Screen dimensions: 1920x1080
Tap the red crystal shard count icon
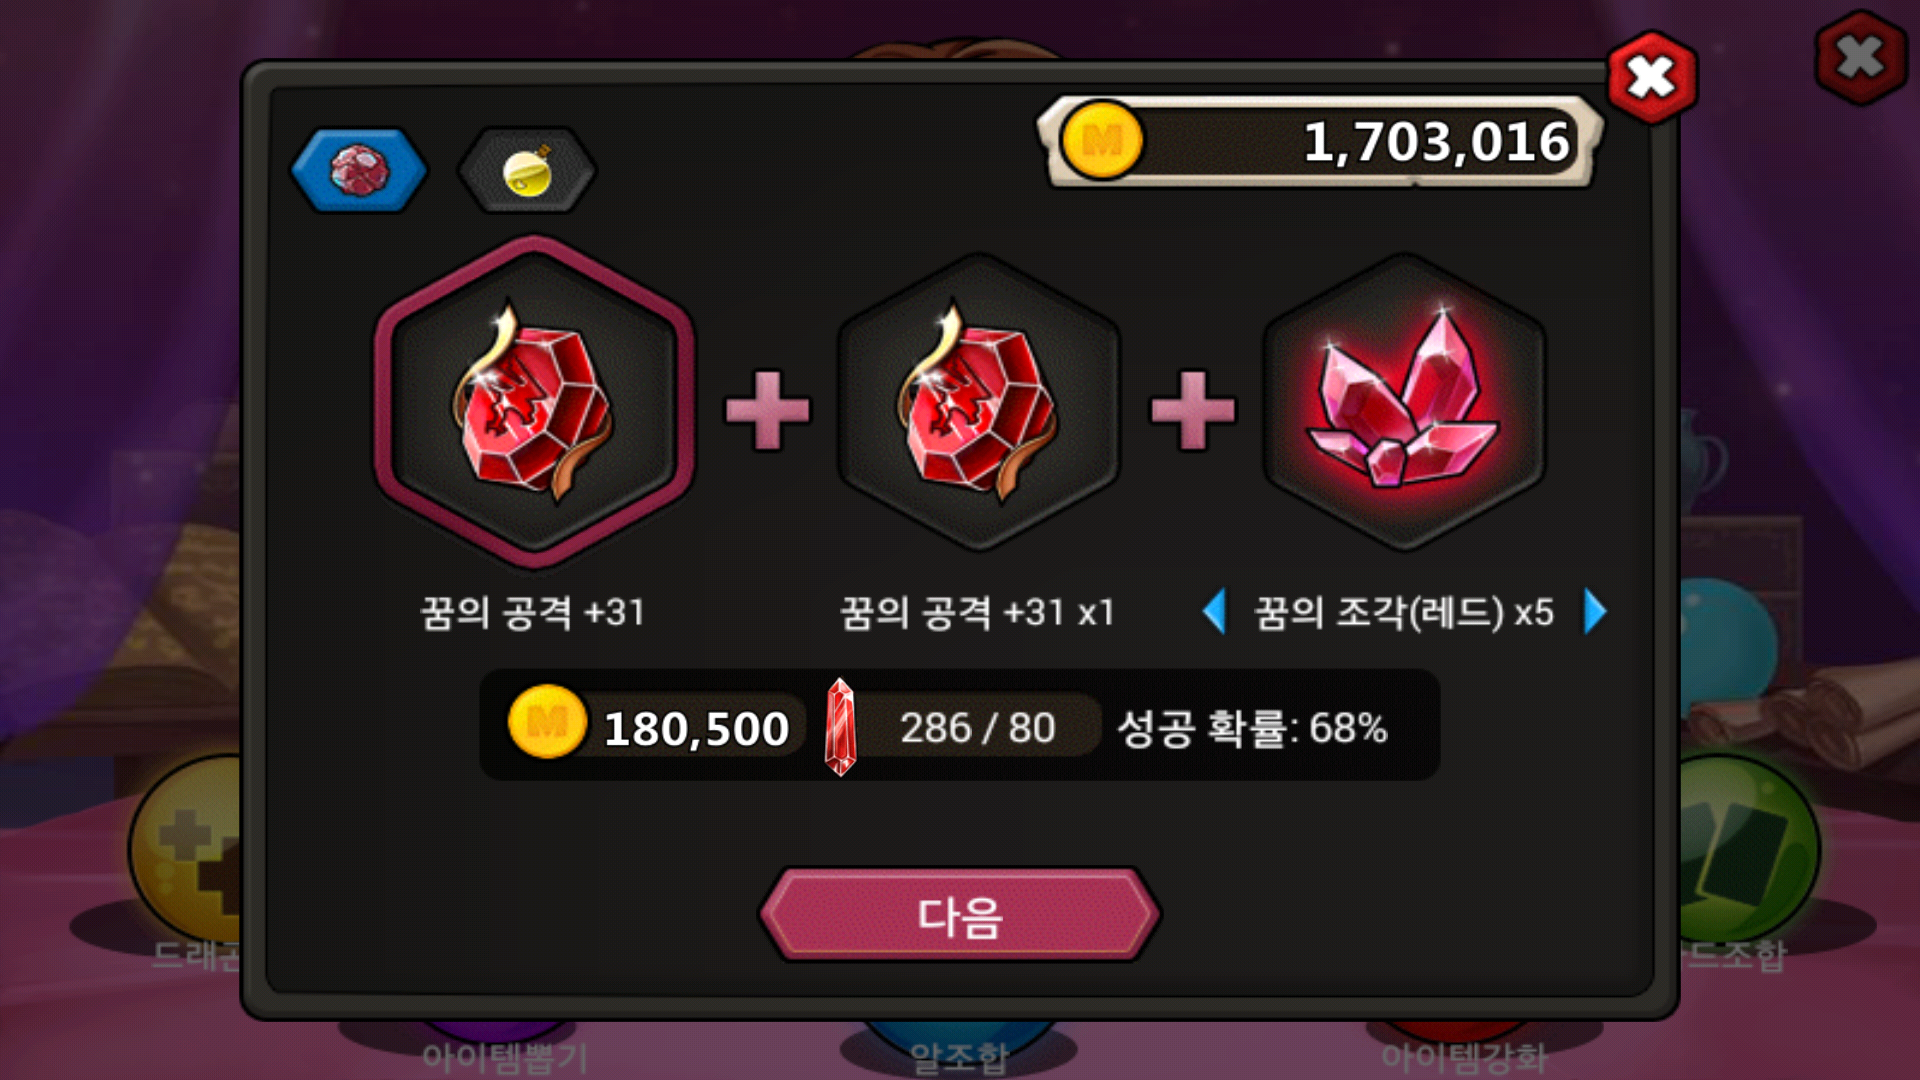(x=840, y=727)
